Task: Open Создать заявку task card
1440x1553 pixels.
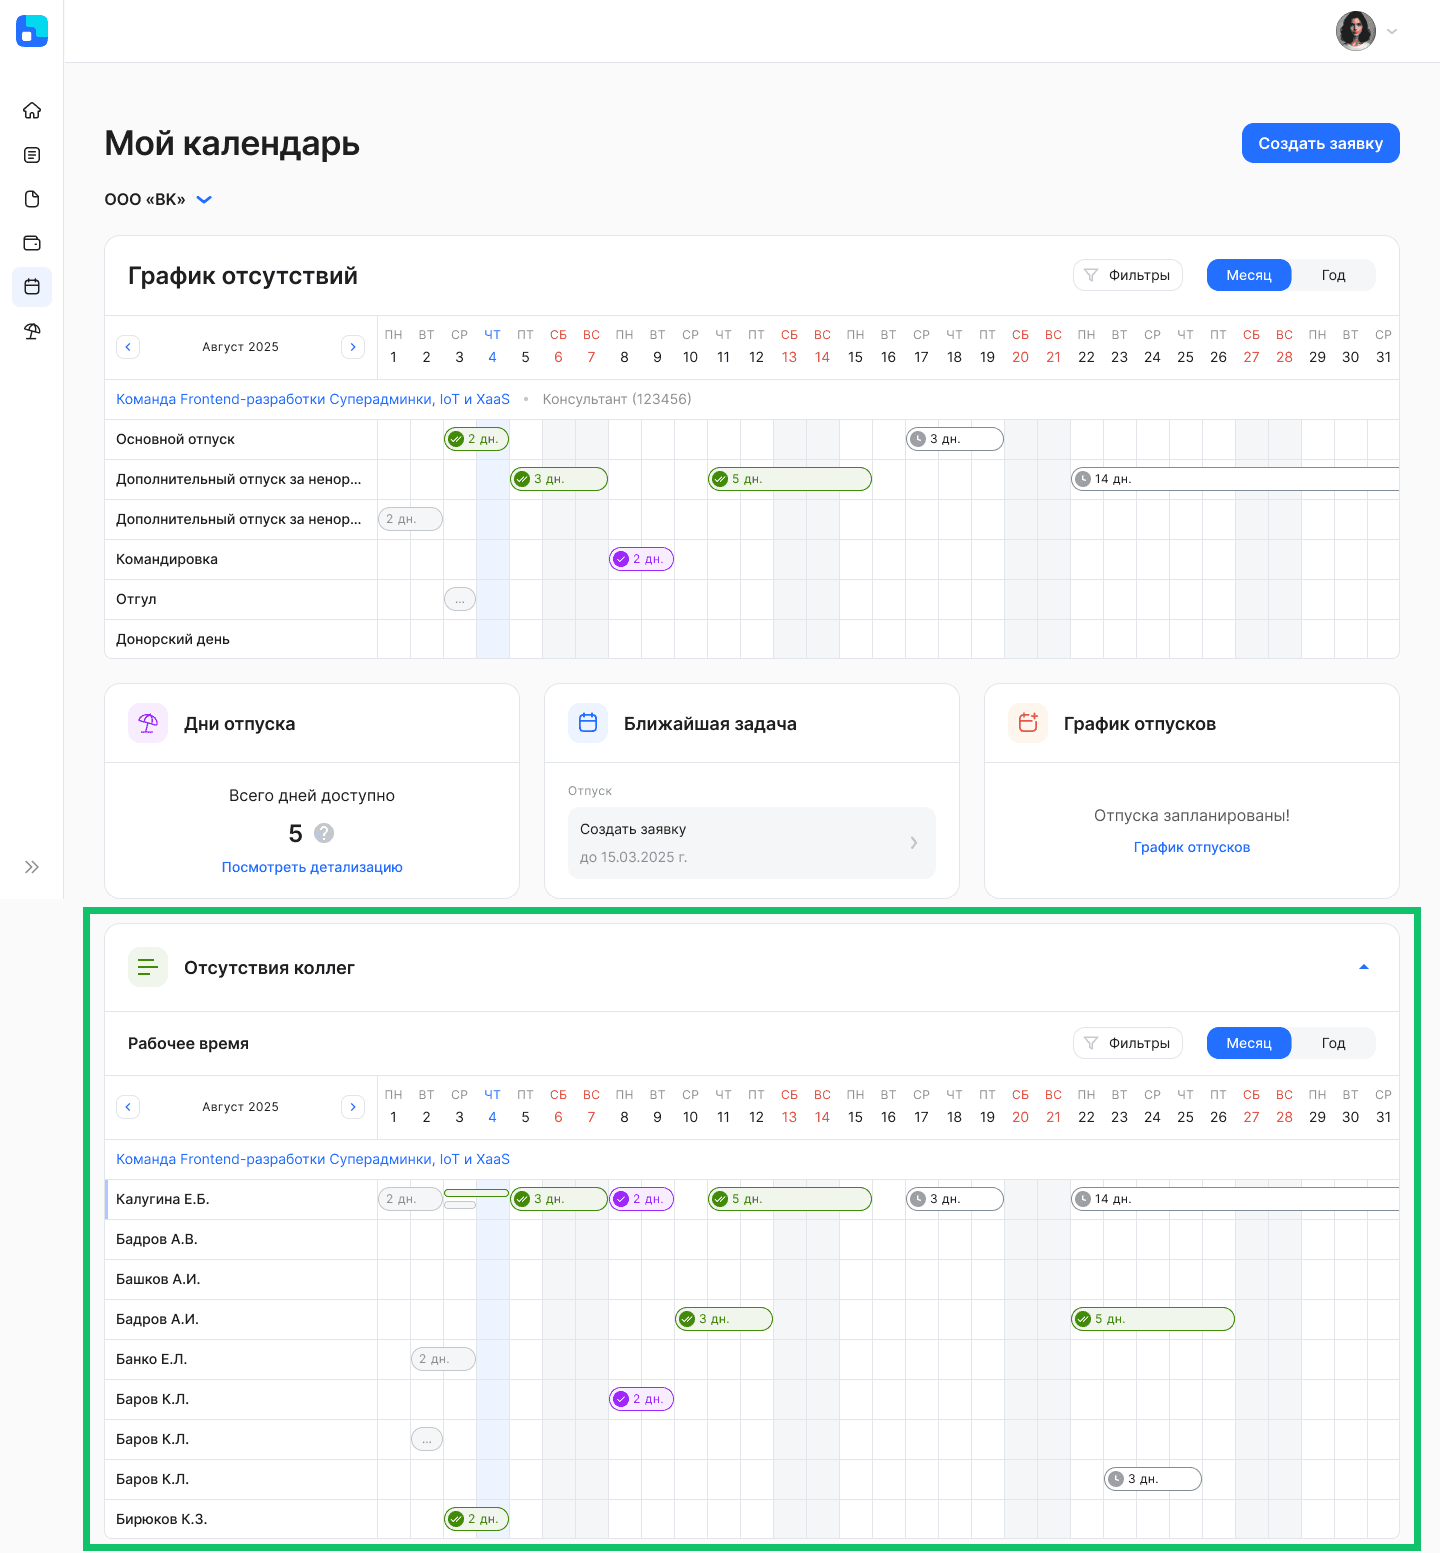Action: (x=752, y=843)
